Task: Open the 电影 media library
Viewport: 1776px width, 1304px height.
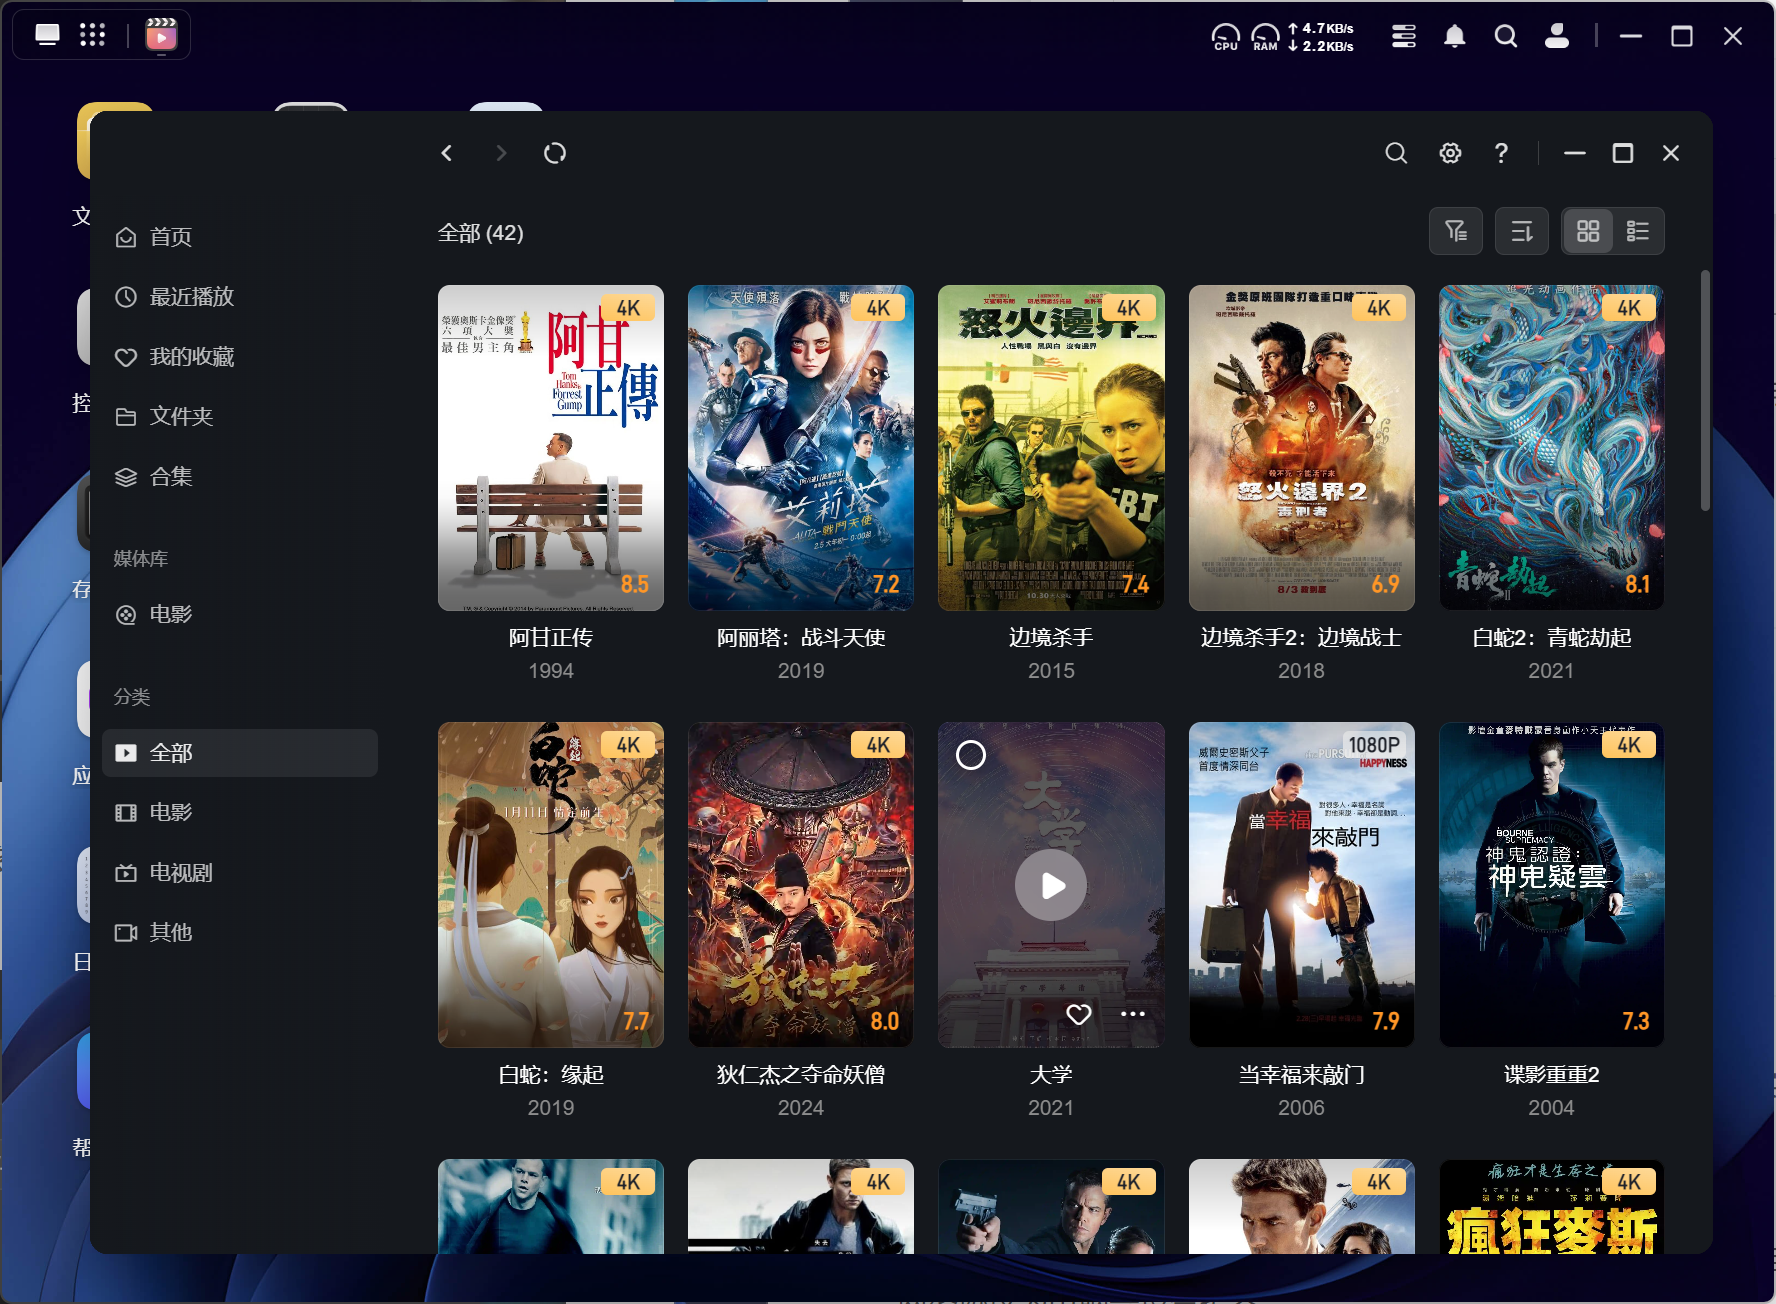Action: click(240, 615)
